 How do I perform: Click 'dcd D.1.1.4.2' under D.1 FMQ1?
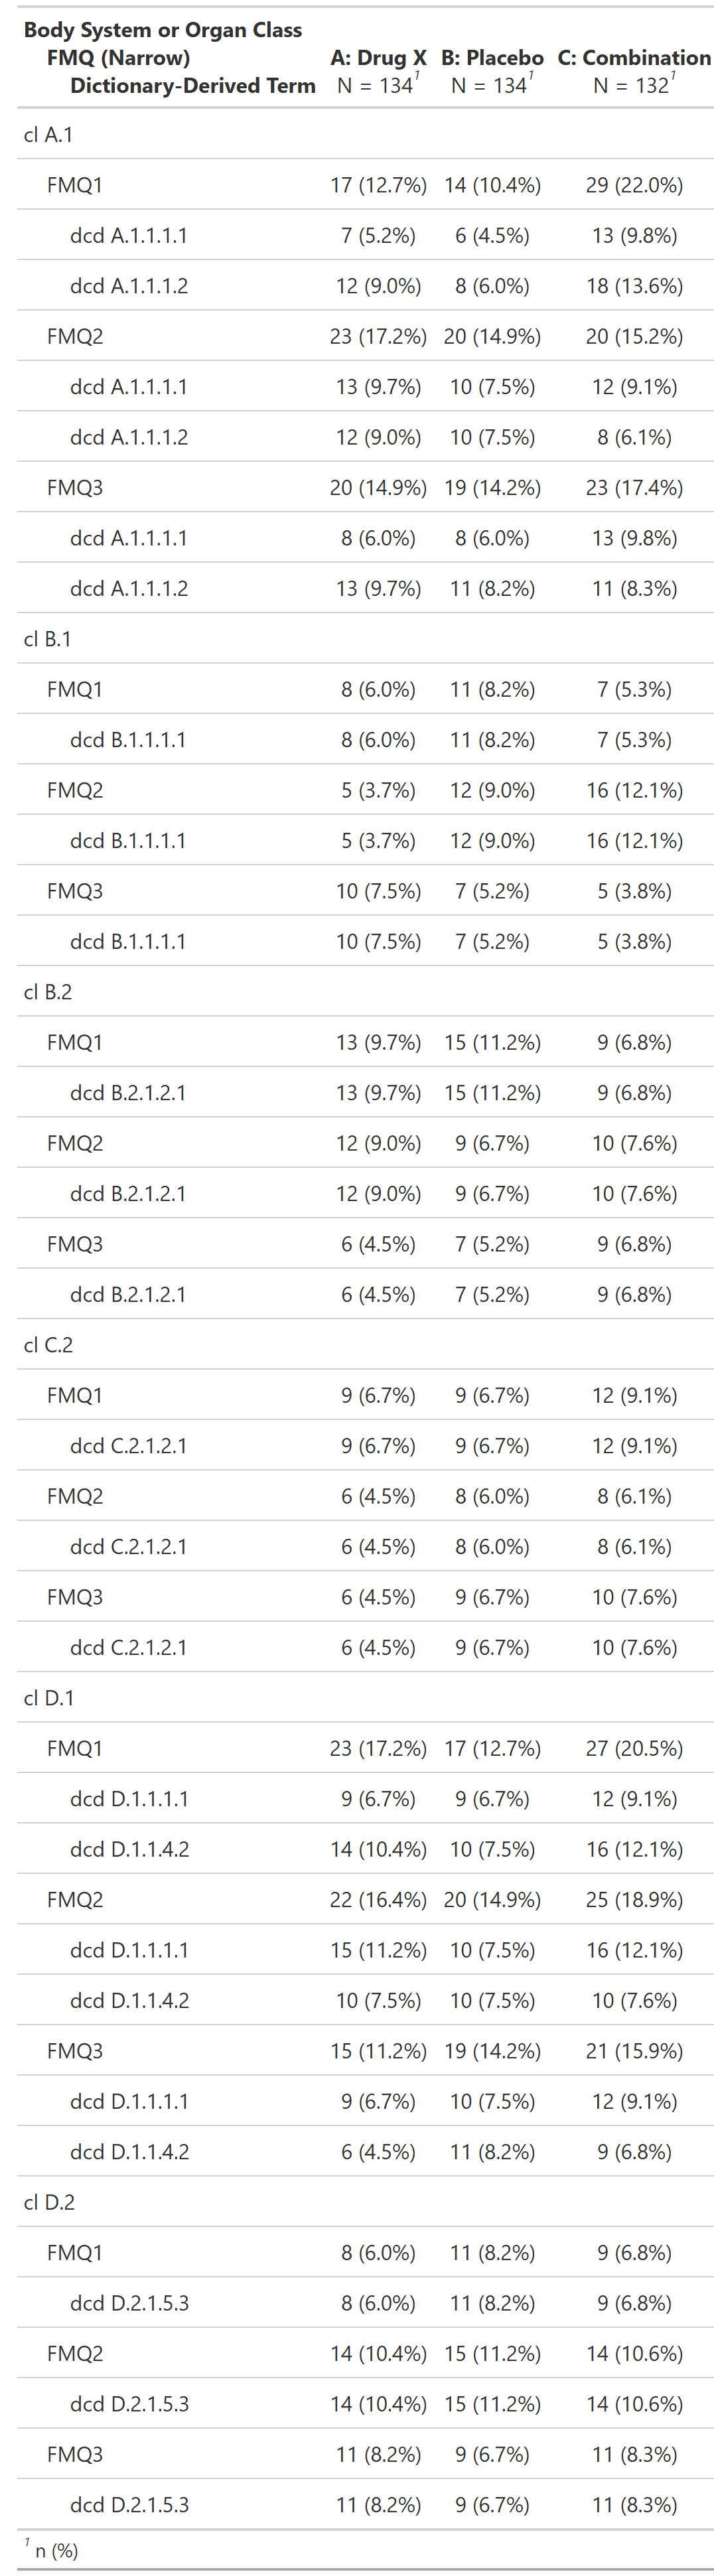tap(129, 1849)
